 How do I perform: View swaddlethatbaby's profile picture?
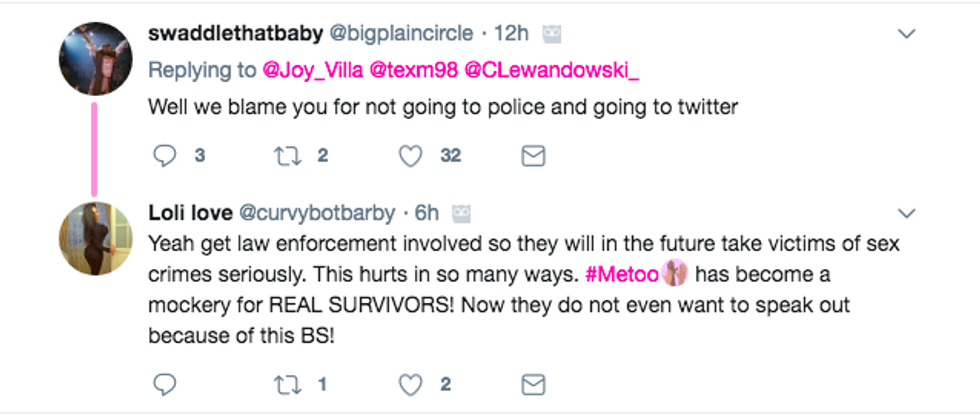point(95,59)
